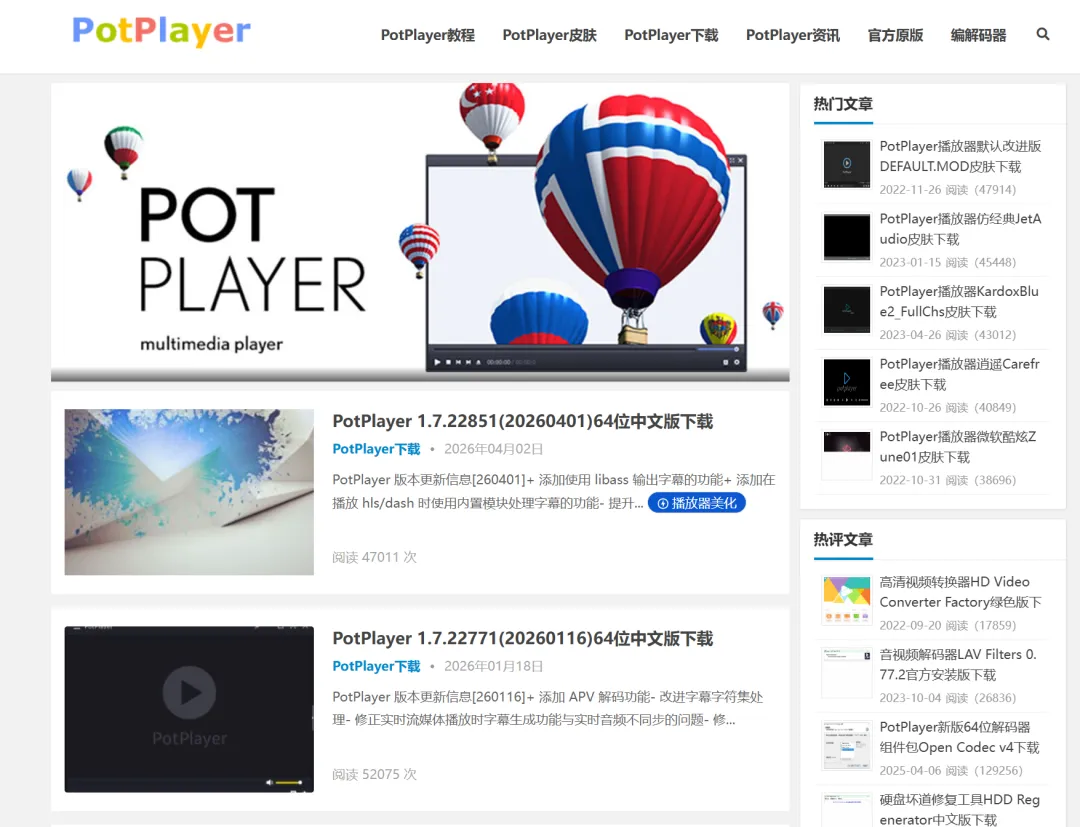1080x827 pixels.
Task: Click the text 阅读 52075 次
Action: [375, 774]
